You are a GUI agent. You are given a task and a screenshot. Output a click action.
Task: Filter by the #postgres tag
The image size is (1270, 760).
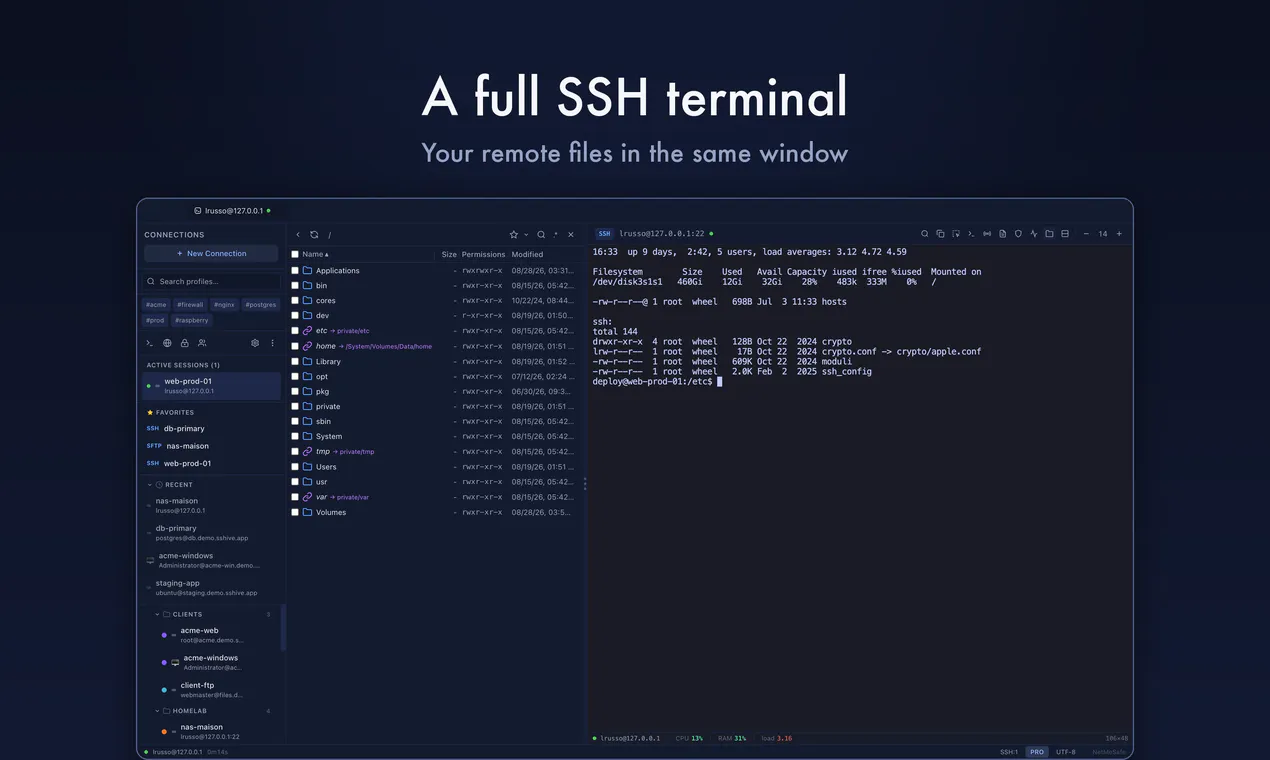[x=261, y=304]
